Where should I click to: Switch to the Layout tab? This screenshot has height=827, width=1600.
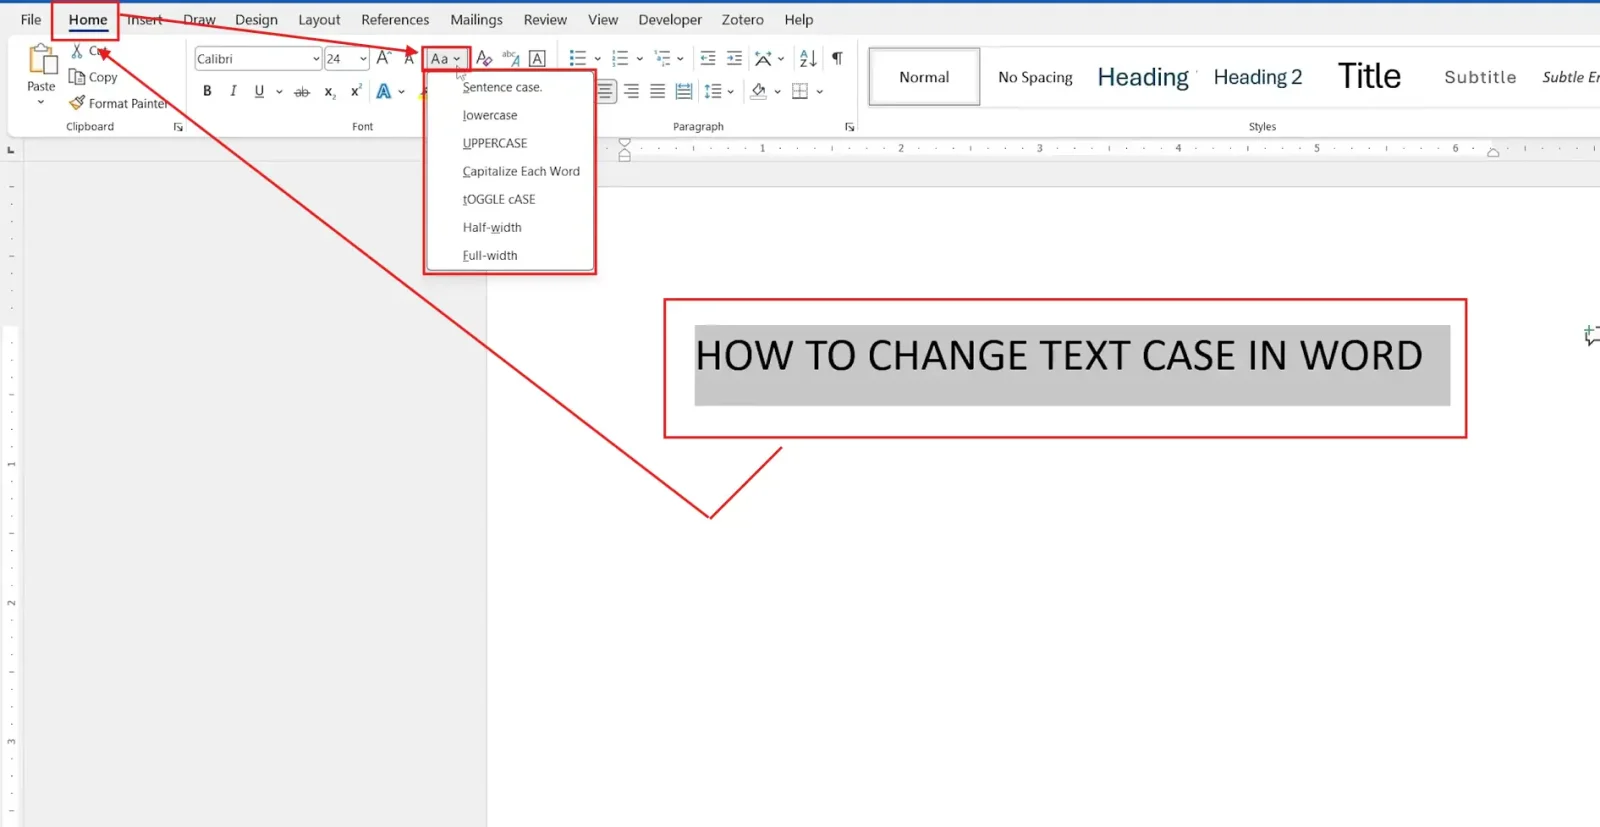point(319,19)
